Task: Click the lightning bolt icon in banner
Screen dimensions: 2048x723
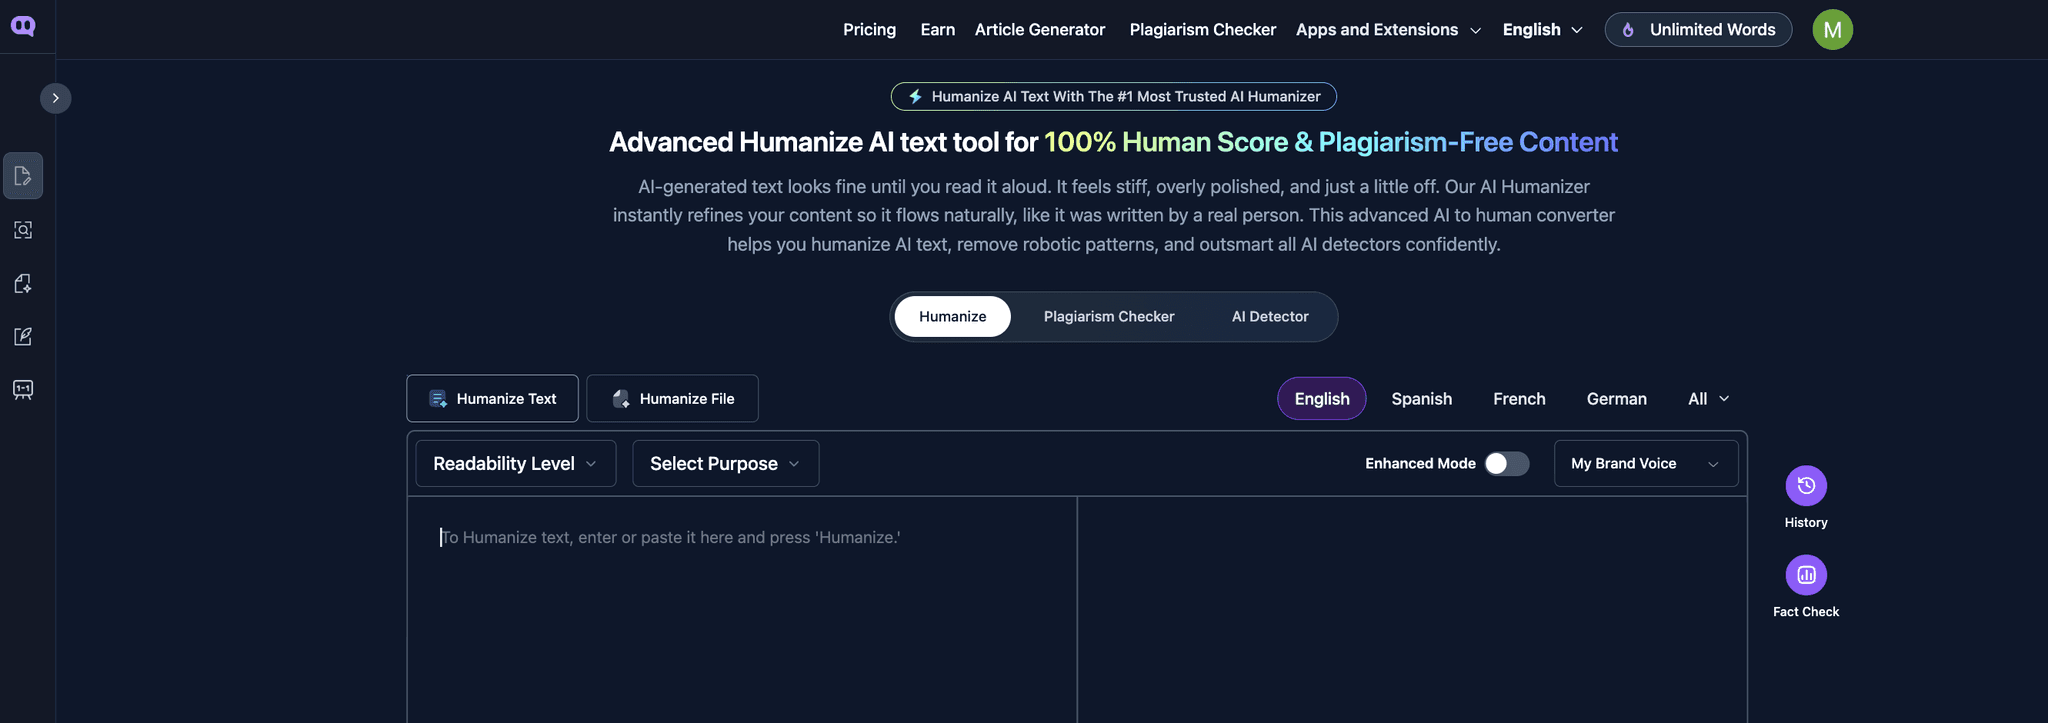Action: [x=915, y=96]
